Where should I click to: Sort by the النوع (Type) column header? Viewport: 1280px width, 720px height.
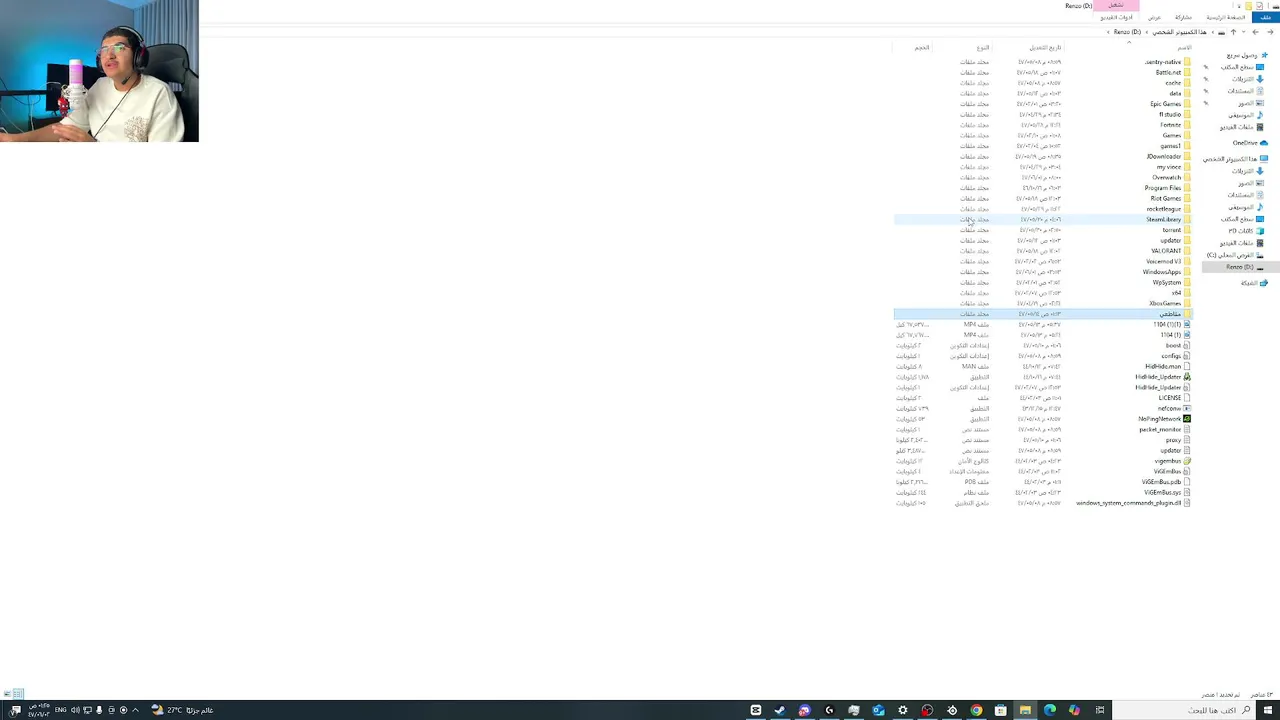click(983, 48)
